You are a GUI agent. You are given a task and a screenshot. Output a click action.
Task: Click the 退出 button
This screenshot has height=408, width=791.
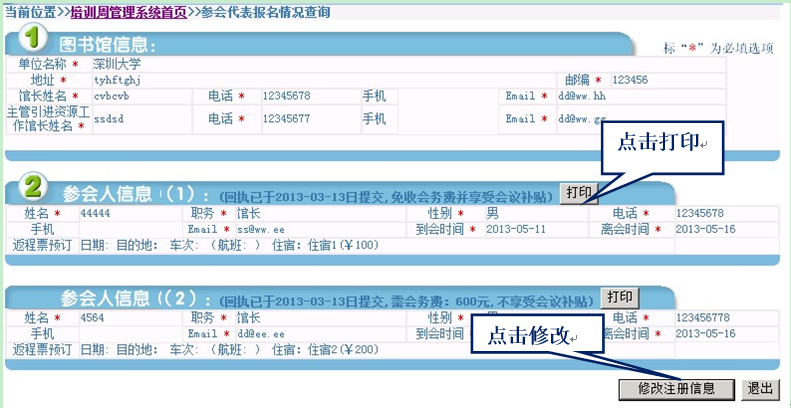point(759,388)
